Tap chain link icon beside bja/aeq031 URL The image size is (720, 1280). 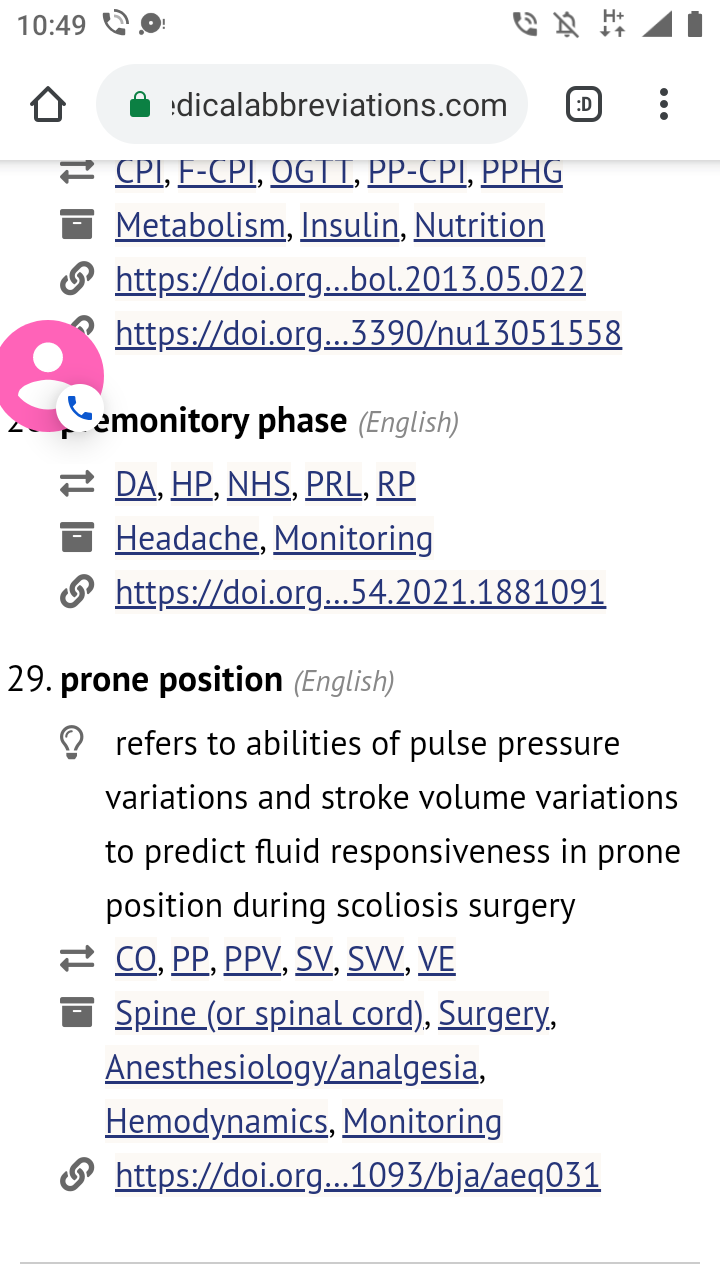(76, 1175)
